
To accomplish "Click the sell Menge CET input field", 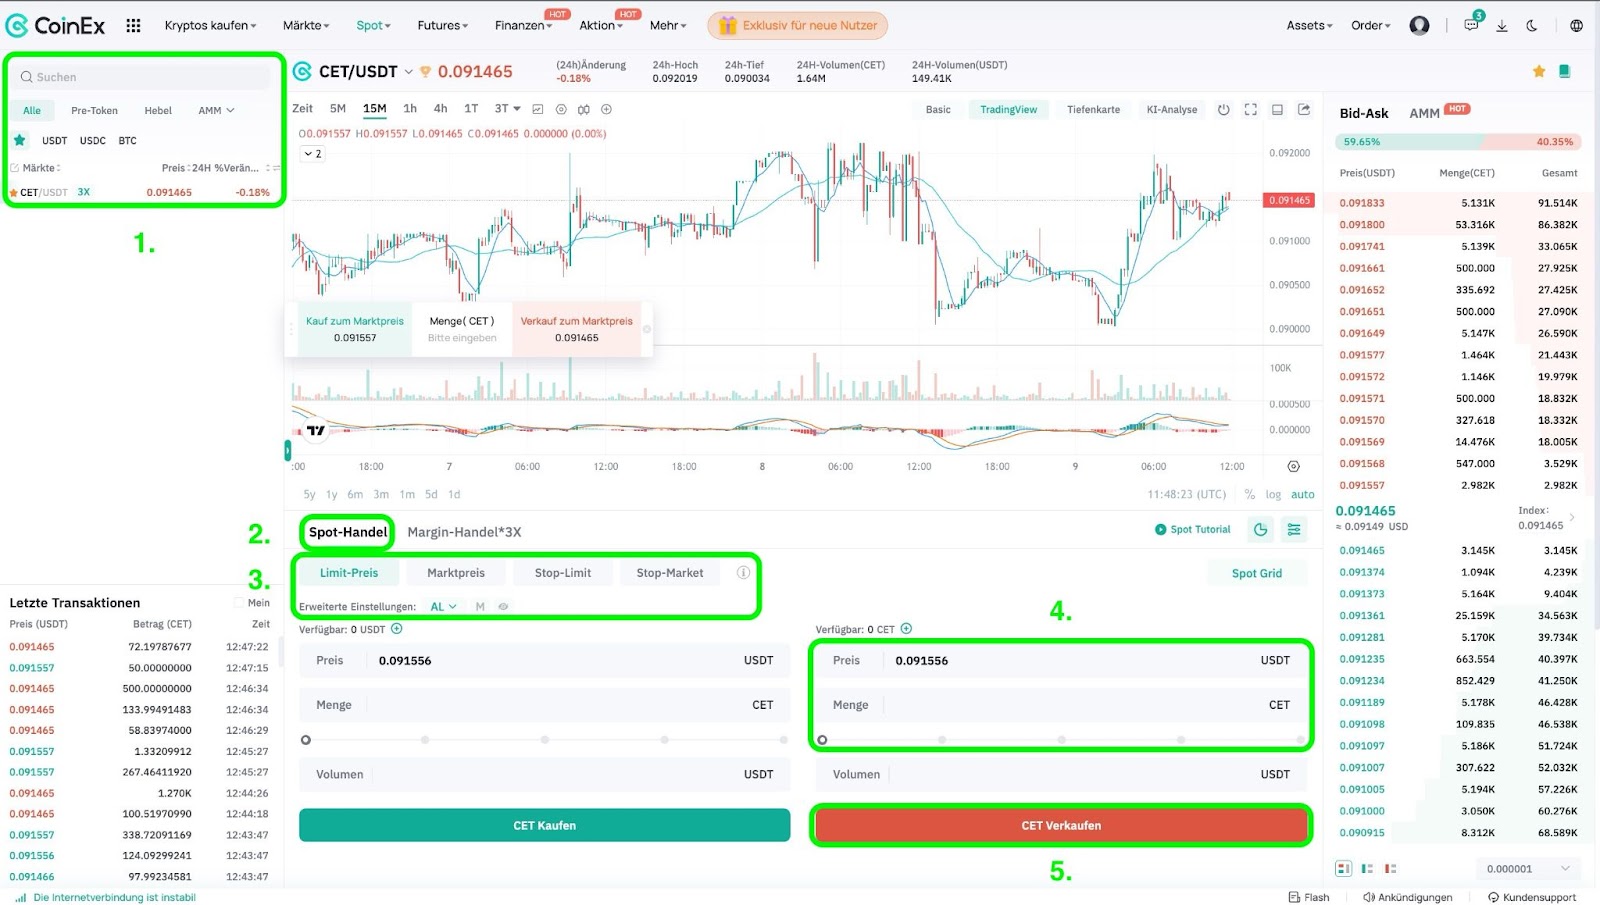I will (x=1061, y=705).
